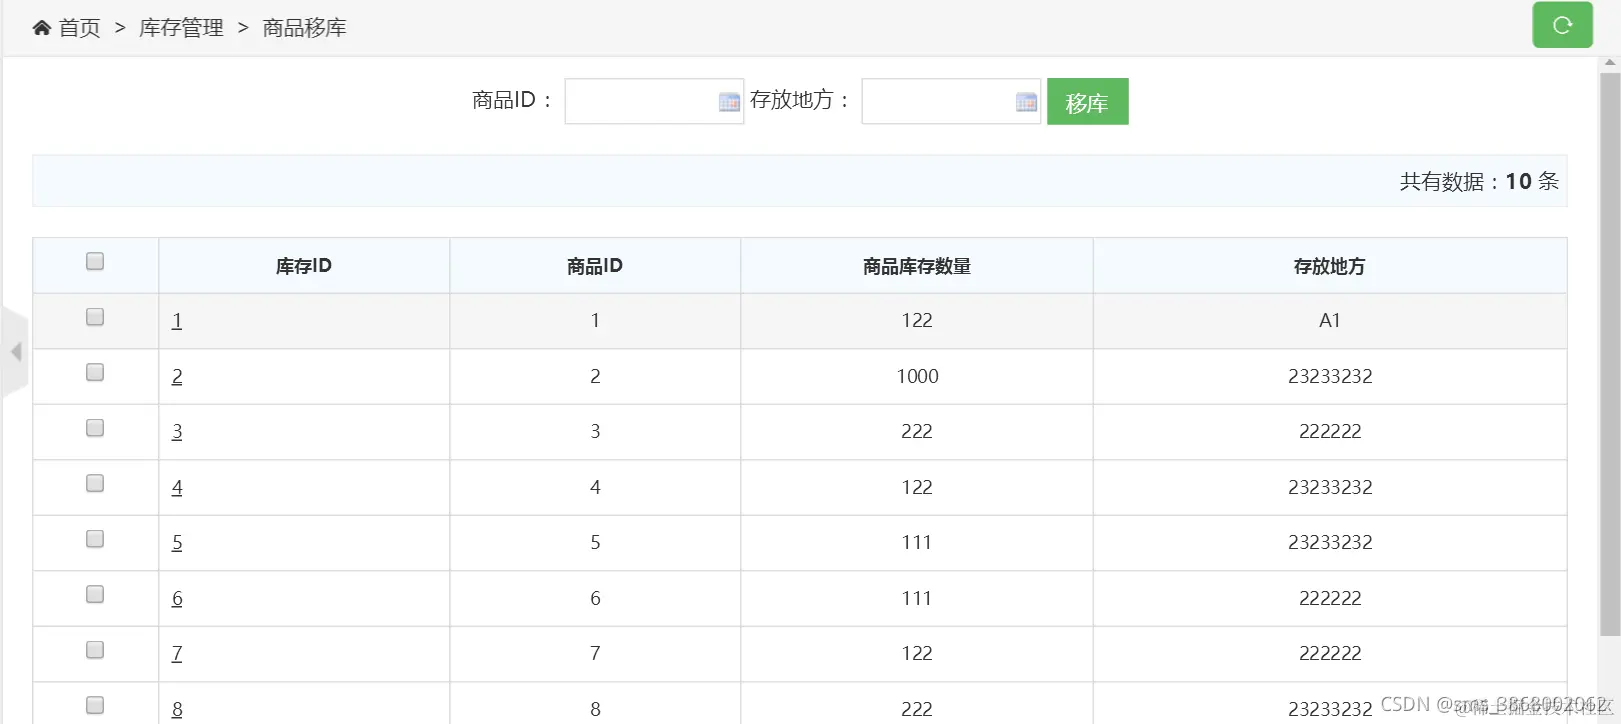
Task: Click 商品移库 breadcrumb item
Action: coord(304,28)
